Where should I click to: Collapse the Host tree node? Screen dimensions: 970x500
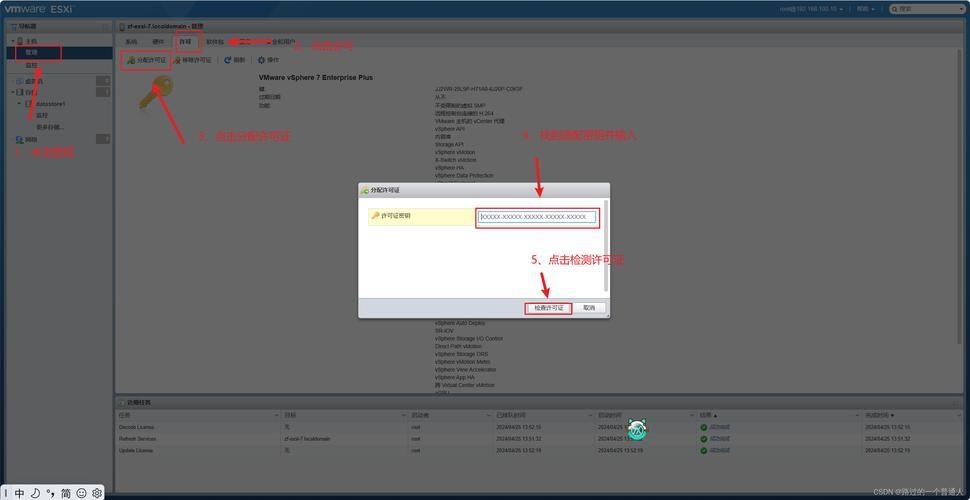tap(12, 41)
